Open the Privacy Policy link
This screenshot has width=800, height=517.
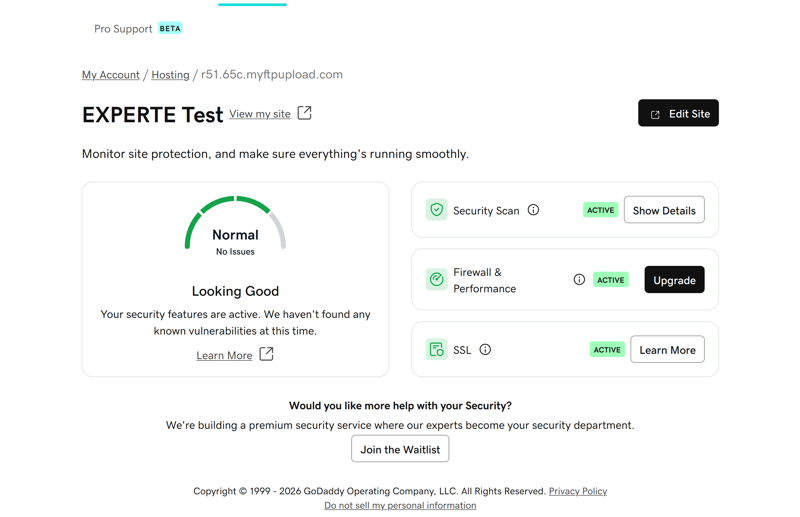(x=578, y=491)
